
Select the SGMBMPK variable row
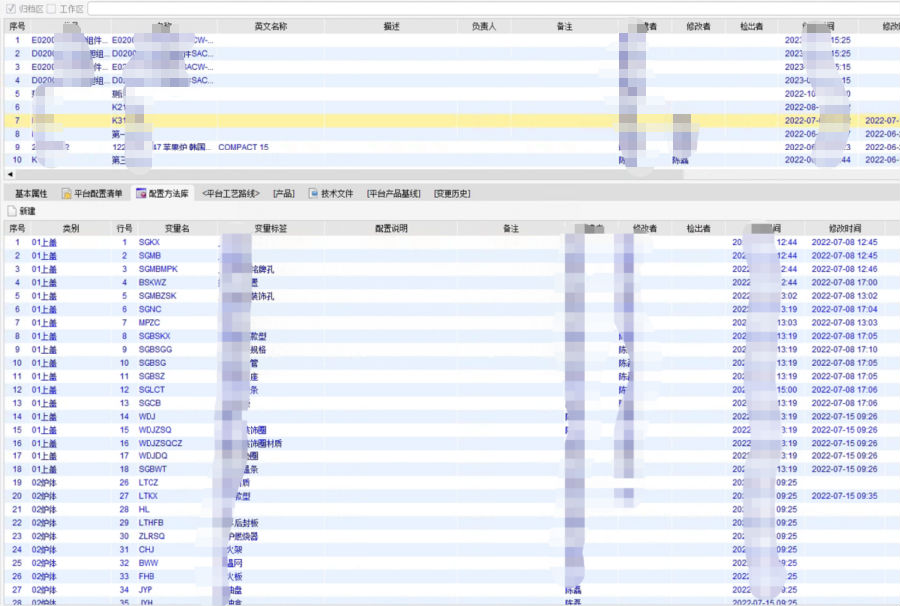452,269
